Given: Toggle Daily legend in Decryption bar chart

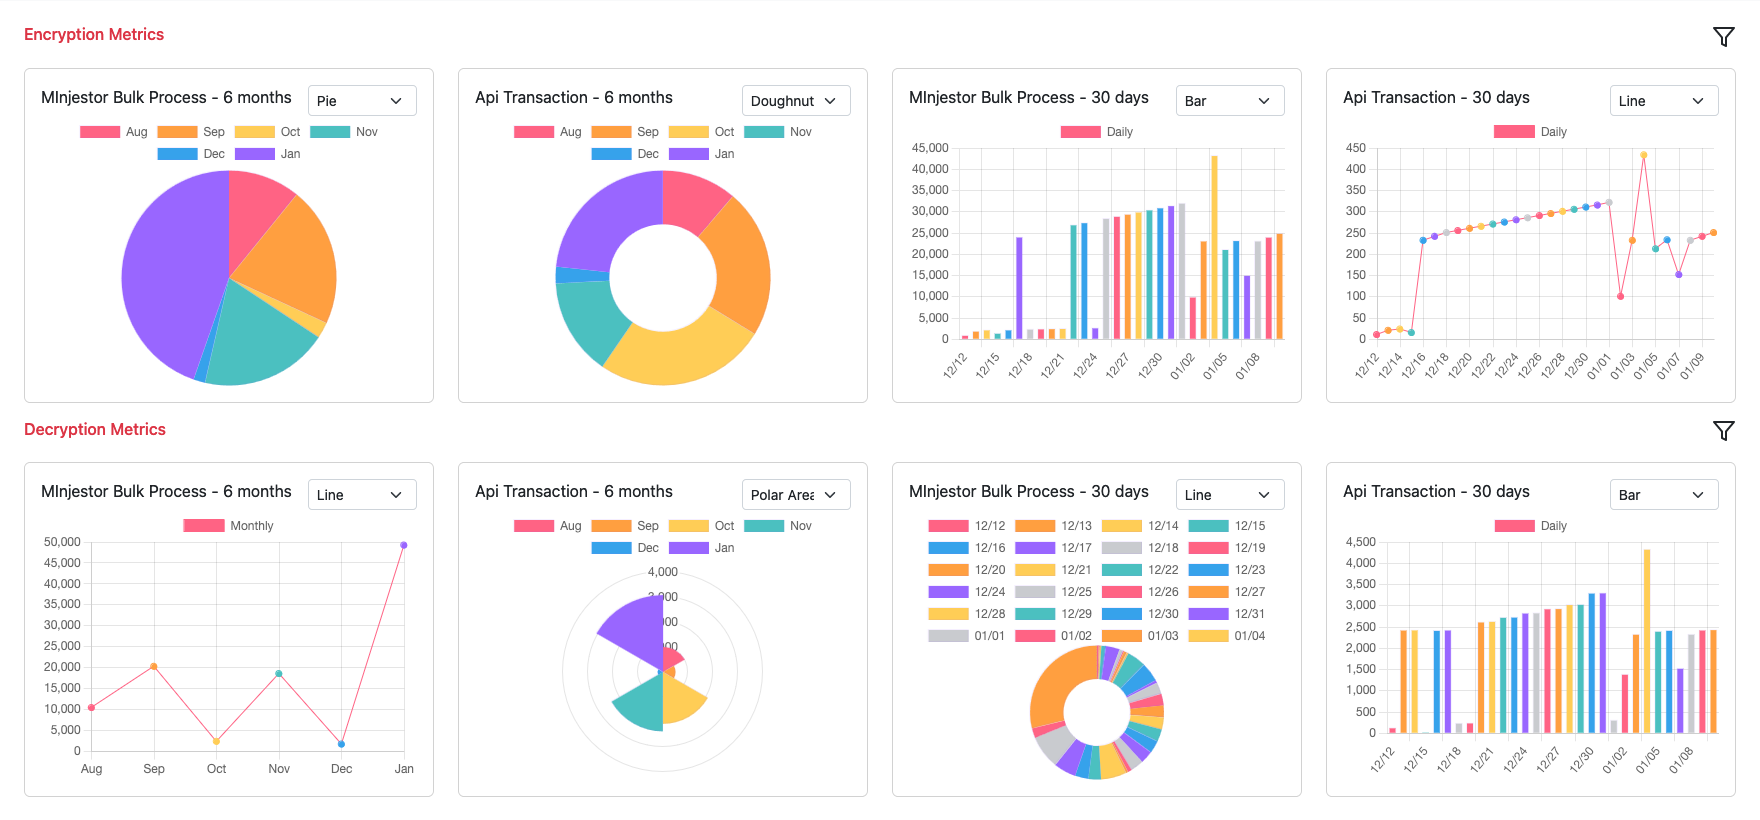Looking at the screenshot, I should [1531, 526].
